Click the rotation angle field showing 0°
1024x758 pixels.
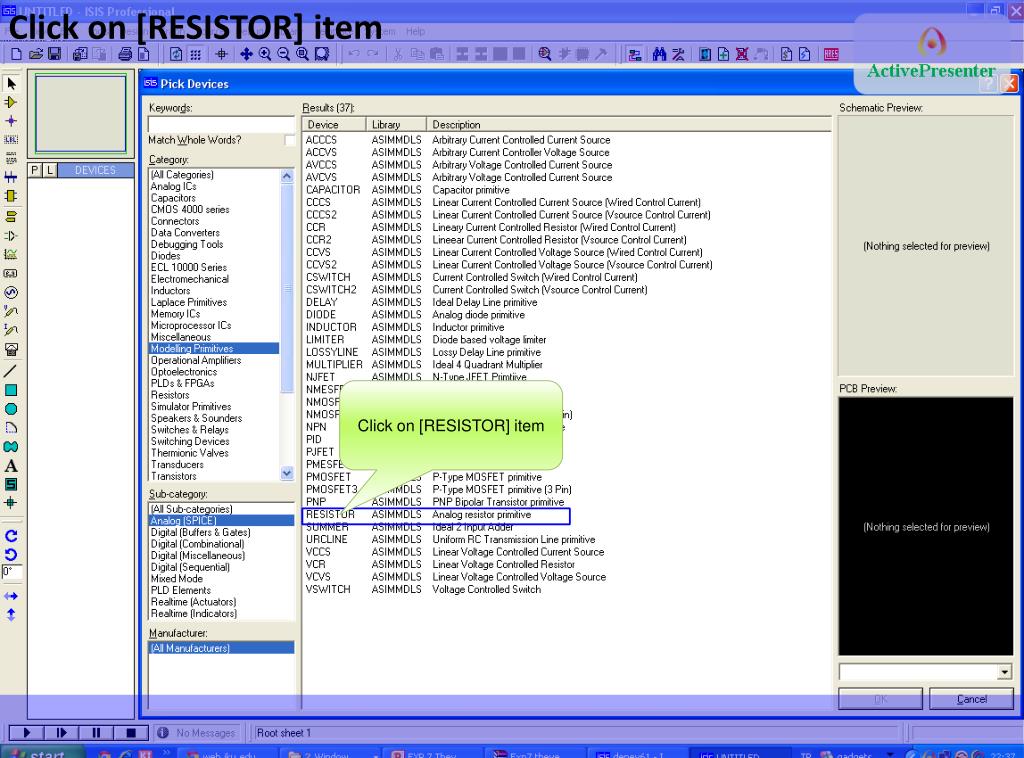(x=12, y=573)
